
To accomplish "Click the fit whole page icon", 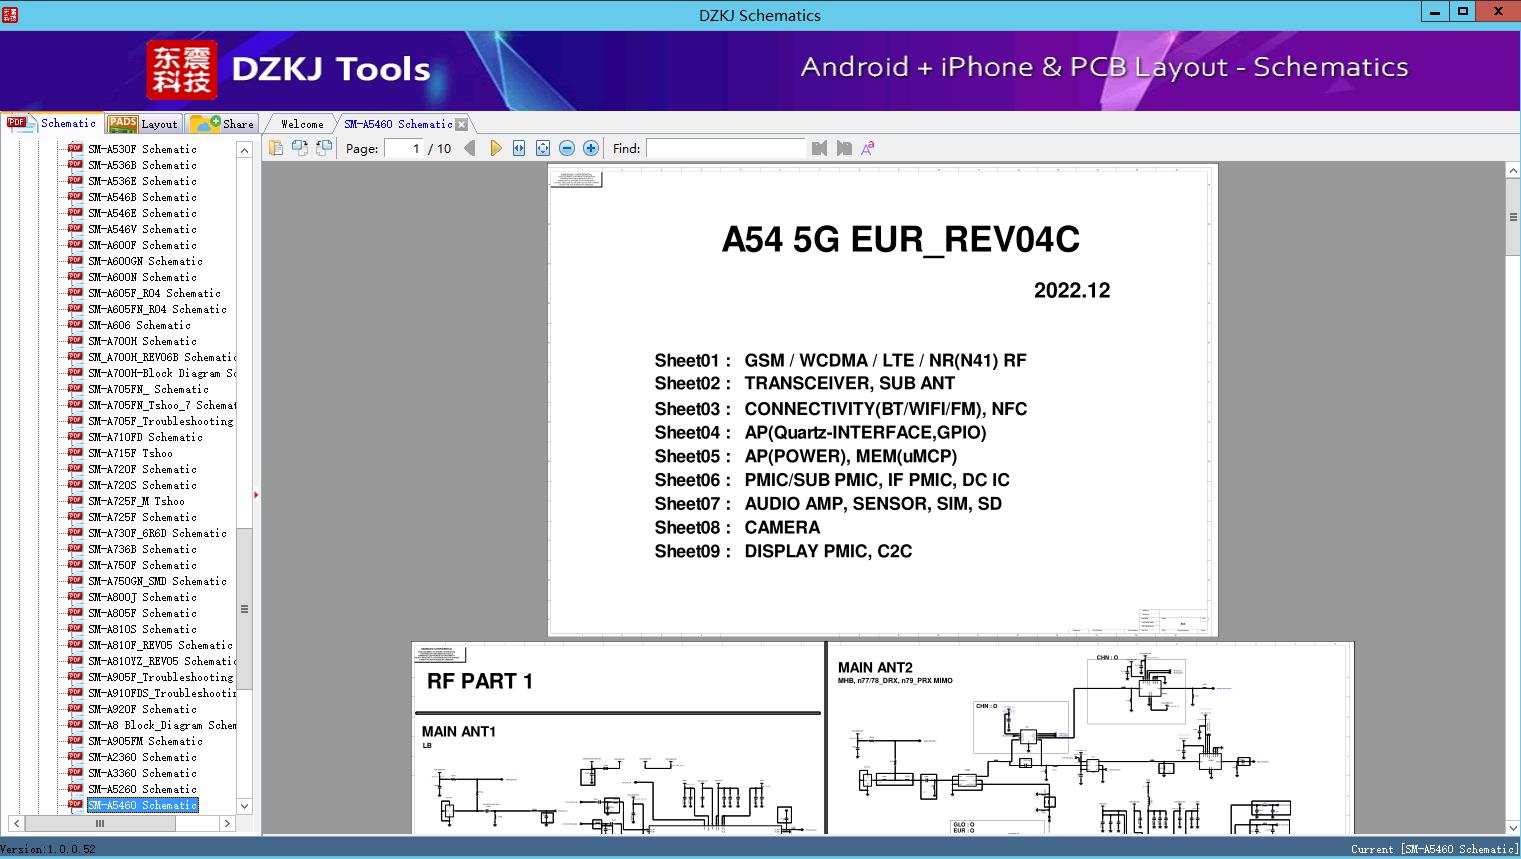I will 543,148.
